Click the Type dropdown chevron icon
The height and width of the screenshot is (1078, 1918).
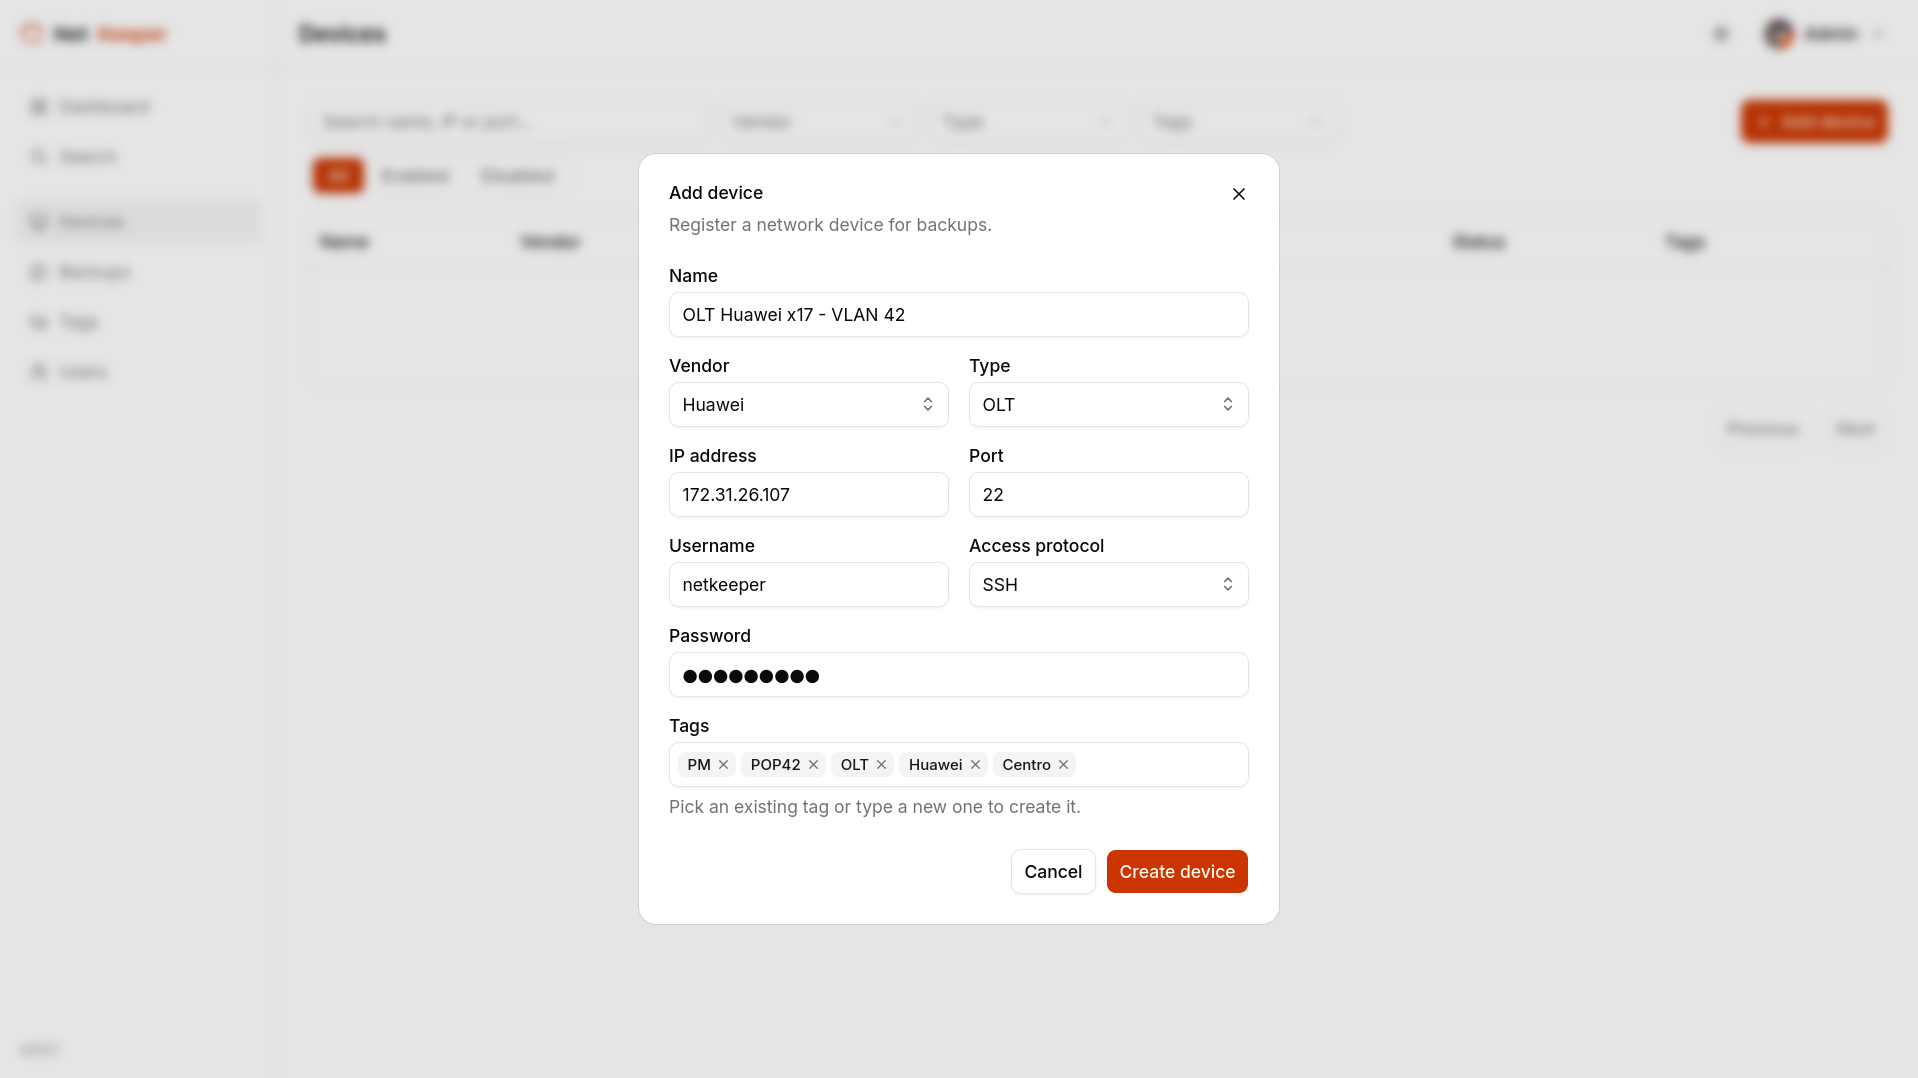1228,405
